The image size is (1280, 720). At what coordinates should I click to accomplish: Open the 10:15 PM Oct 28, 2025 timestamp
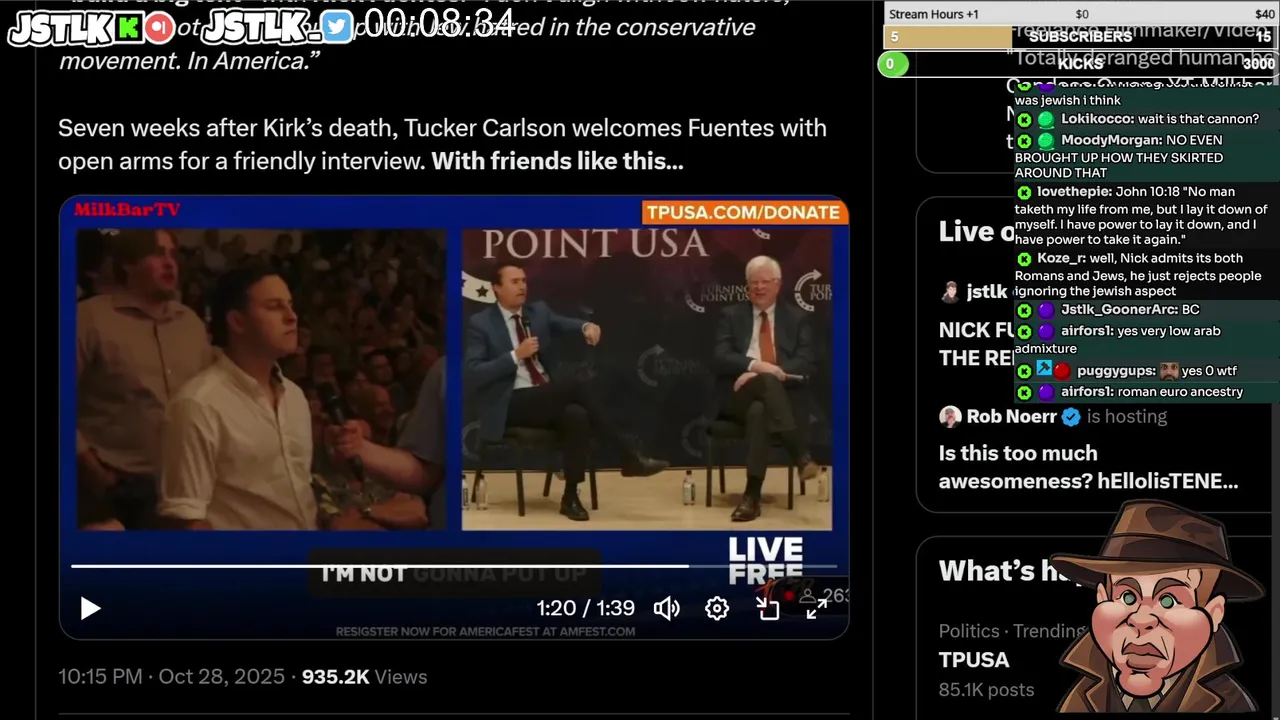[171, 677]
